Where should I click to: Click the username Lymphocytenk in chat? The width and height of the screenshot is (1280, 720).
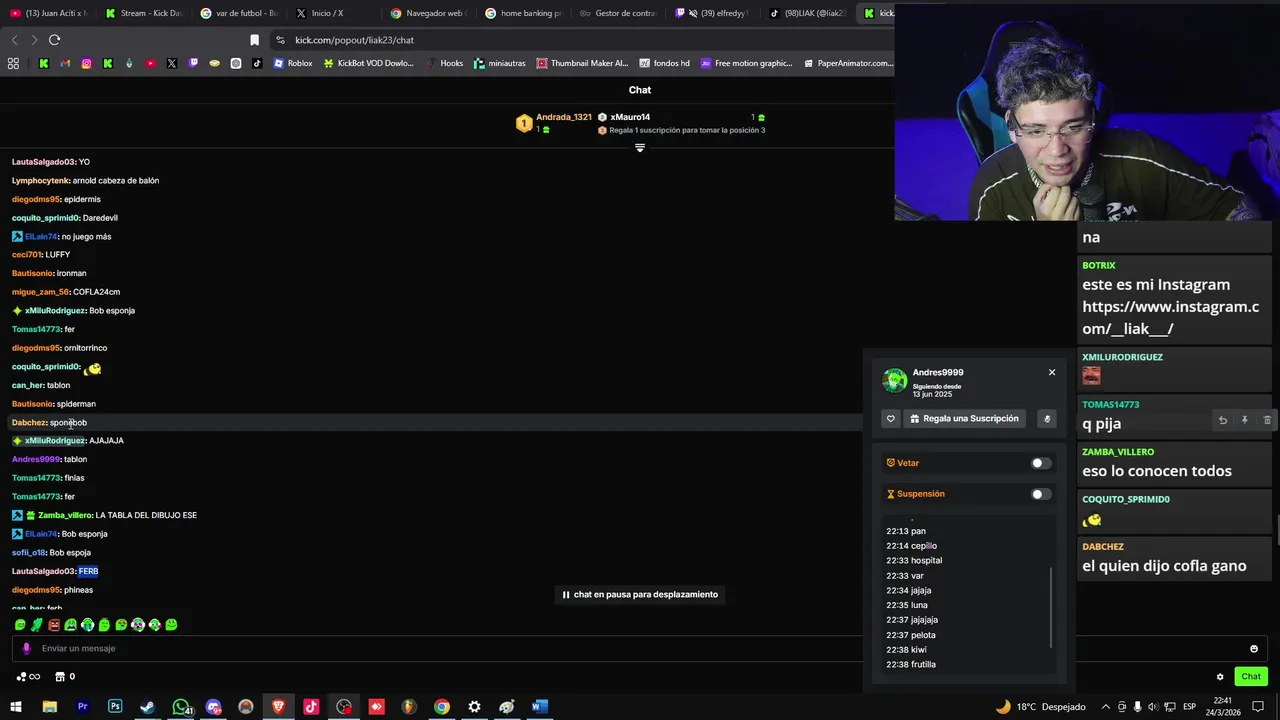(41, 181)
